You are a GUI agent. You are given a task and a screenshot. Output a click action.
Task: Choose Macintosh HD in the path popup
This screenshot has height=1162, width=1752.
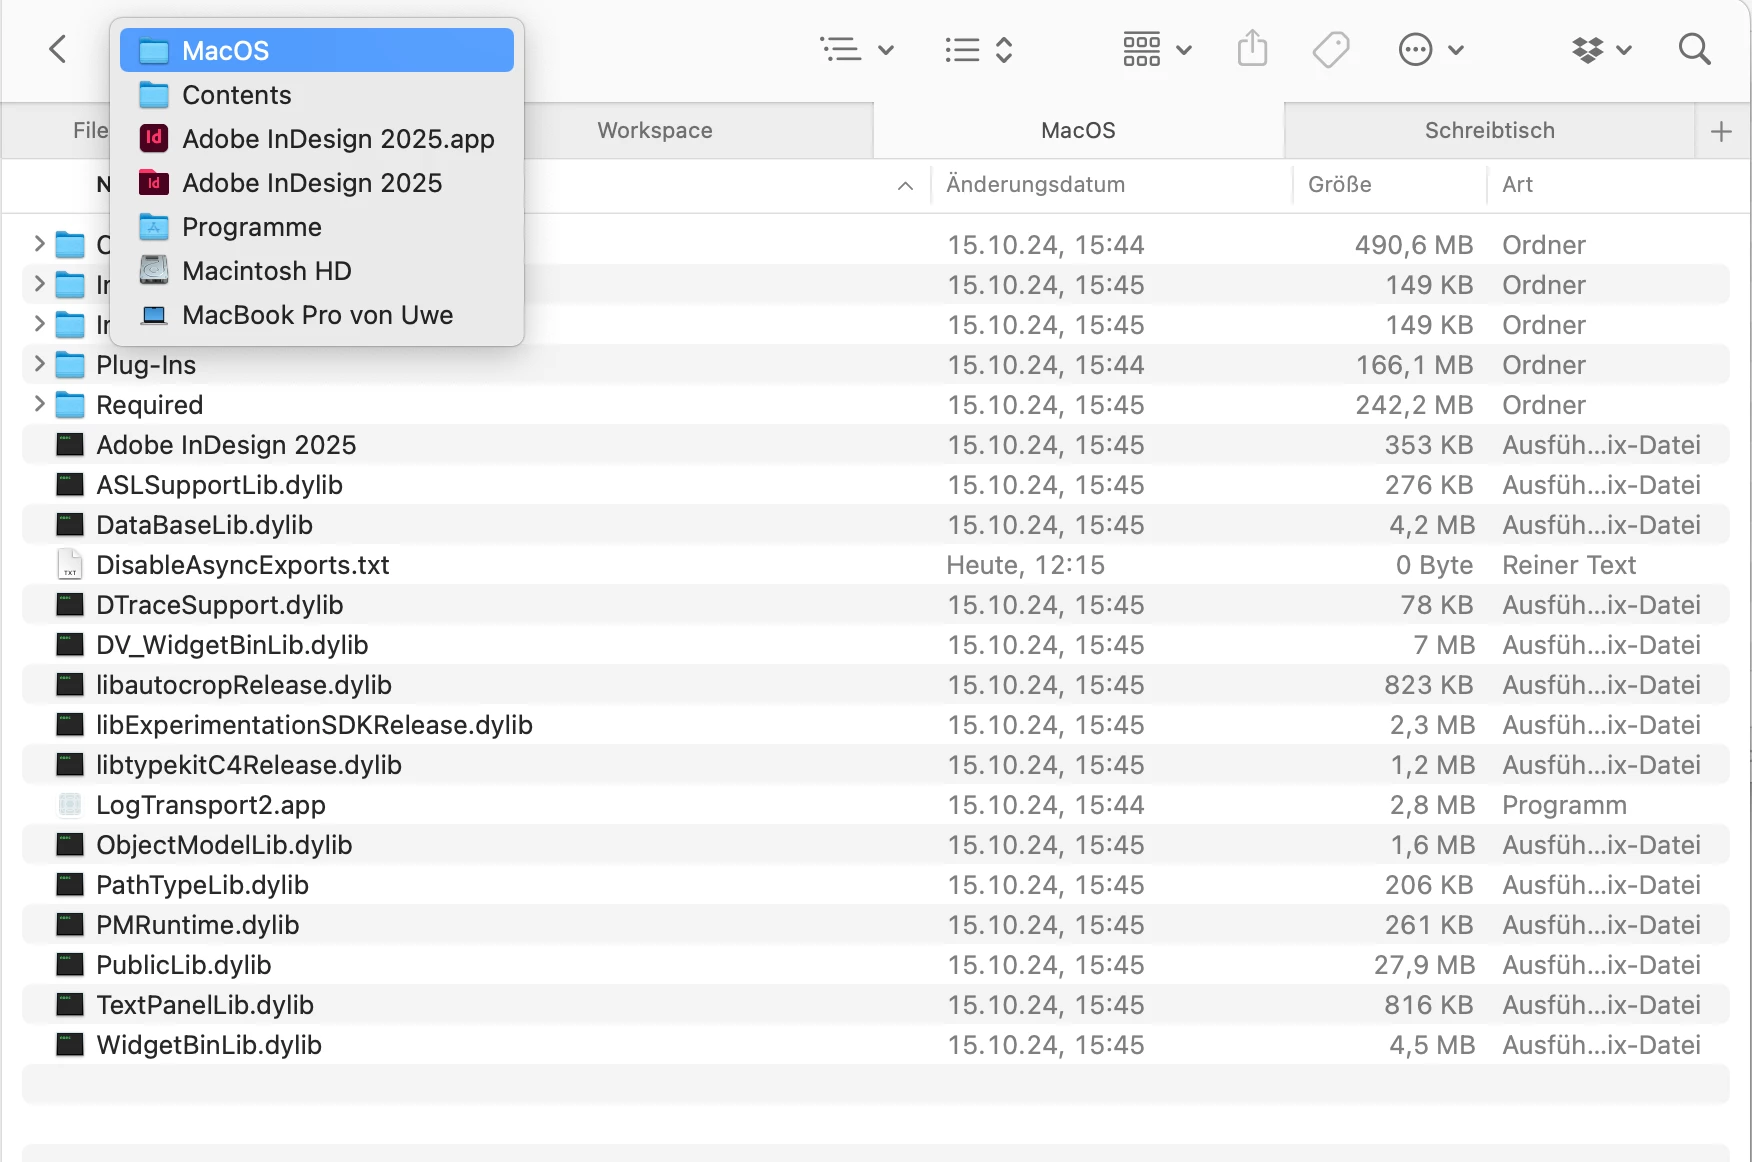(x=317, y=271)
